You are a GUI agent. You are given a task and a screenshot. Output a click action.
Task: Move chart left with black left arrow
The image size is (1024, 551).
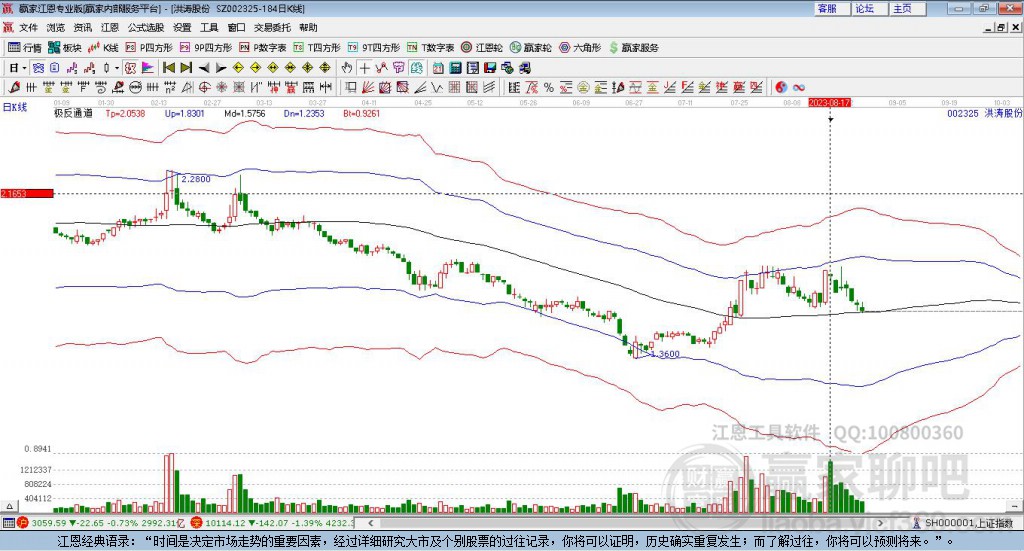coord(204,68)
